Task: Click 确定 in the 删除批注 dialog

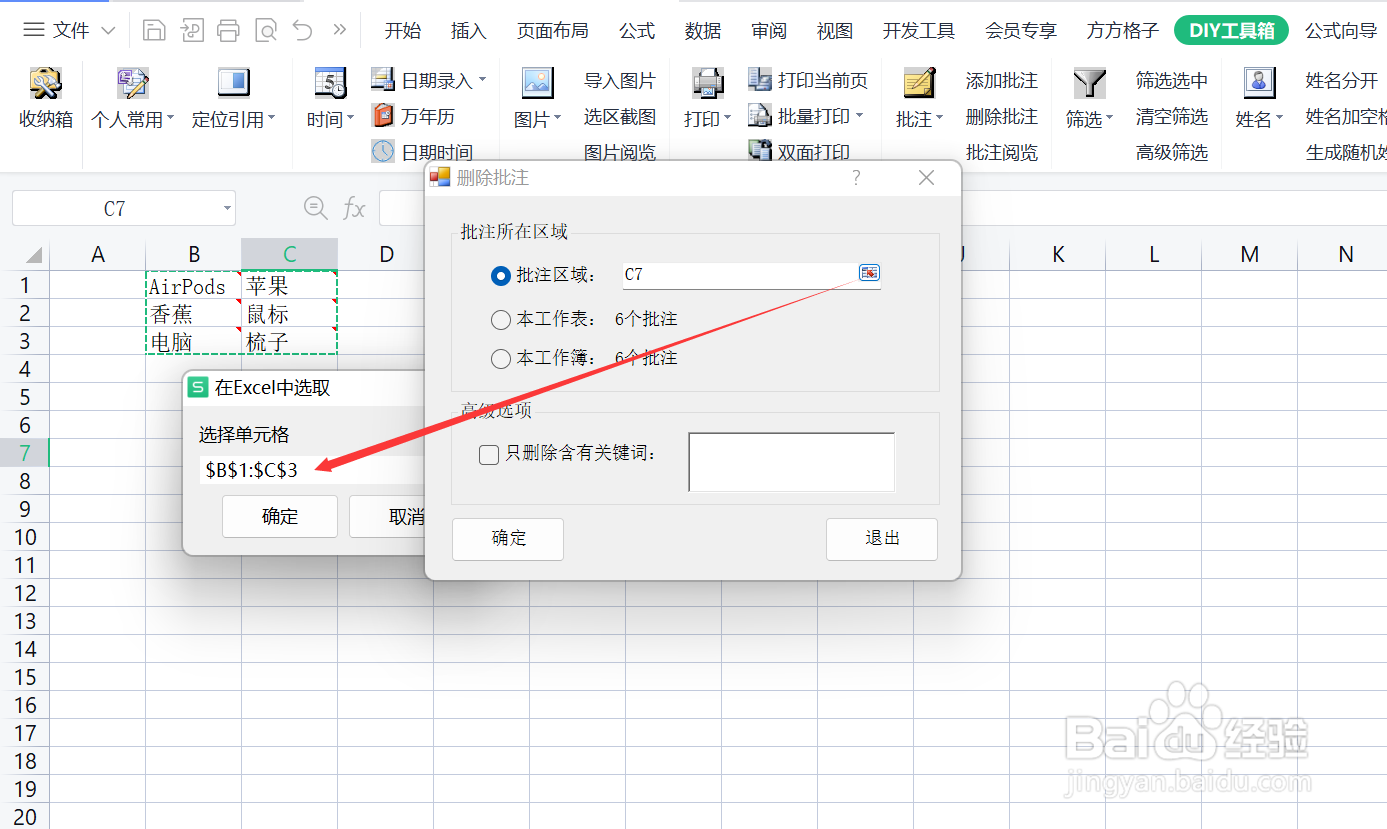Action: point(508,538)
